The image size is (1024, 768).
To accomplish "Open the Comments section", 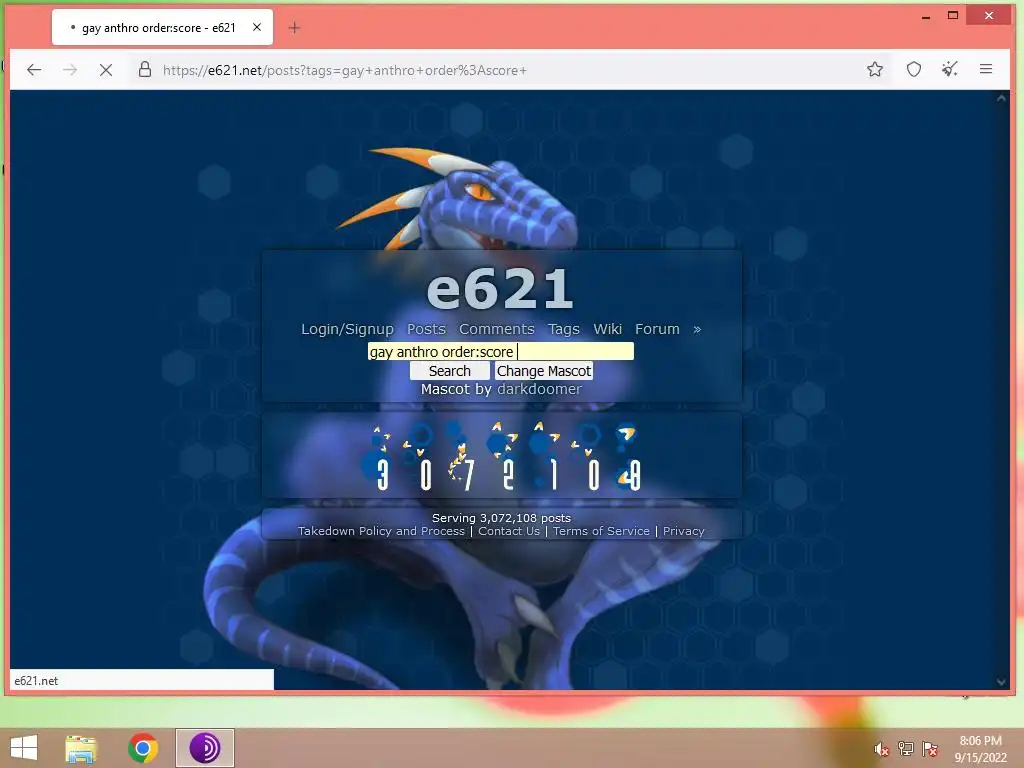I will pos(496,329).
